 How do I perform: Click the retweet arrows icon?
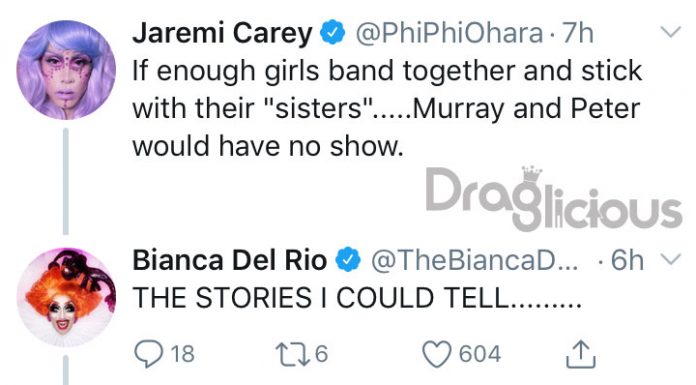(x=293, y=354)
